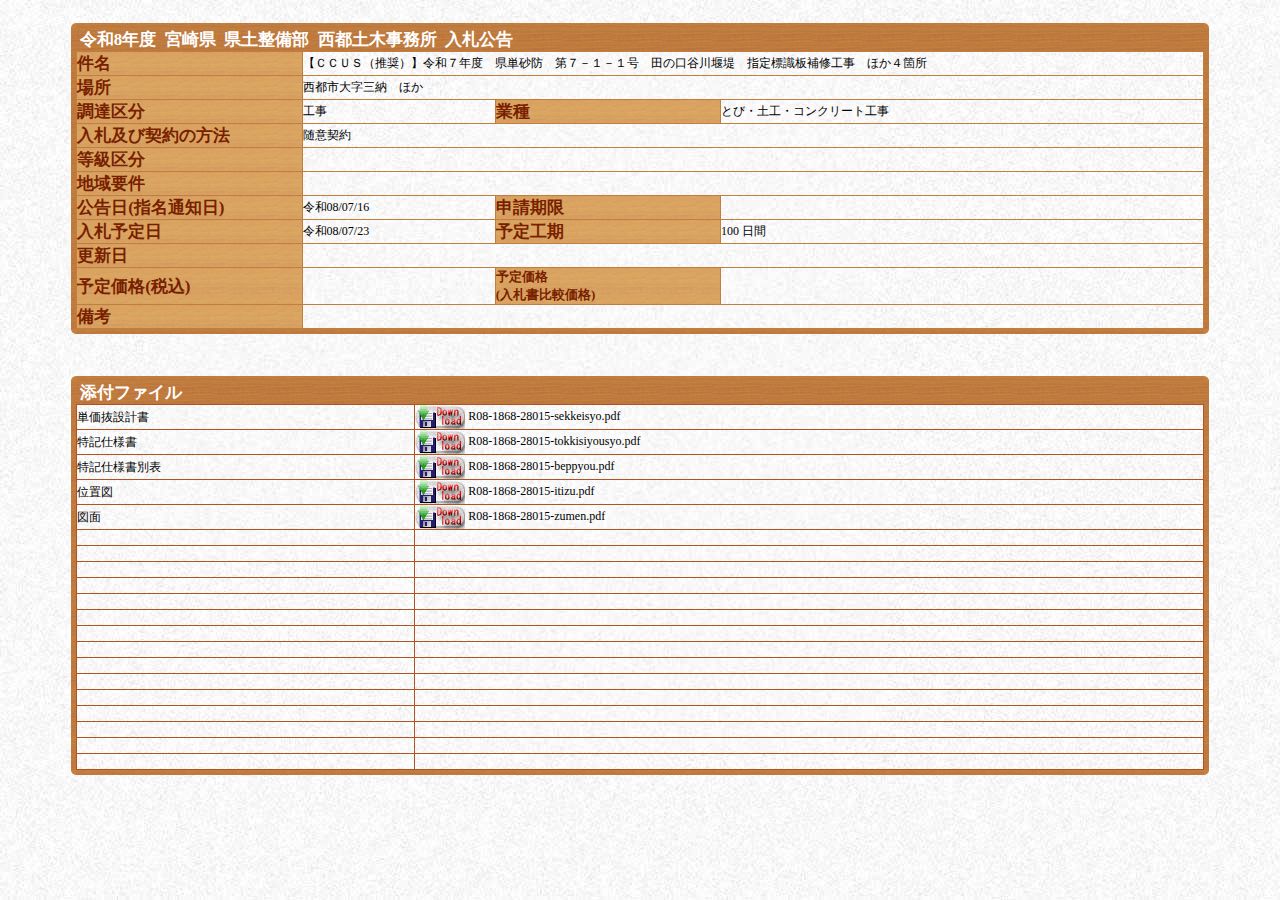1280x900 pixels.
Task: Click the 件名 project title text
Action: pyautogui.click(x=615, y=63)
